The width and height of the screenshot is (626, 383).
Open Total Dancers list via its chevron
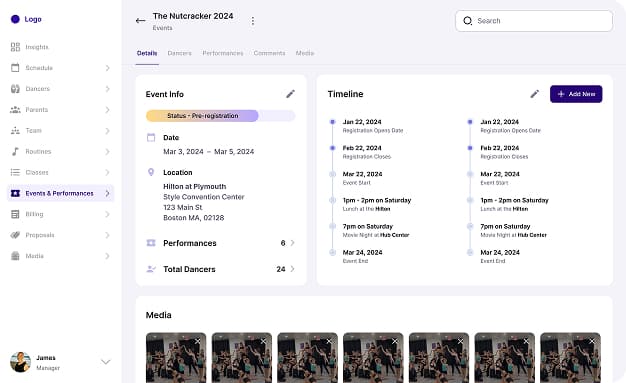coord(293,269)
